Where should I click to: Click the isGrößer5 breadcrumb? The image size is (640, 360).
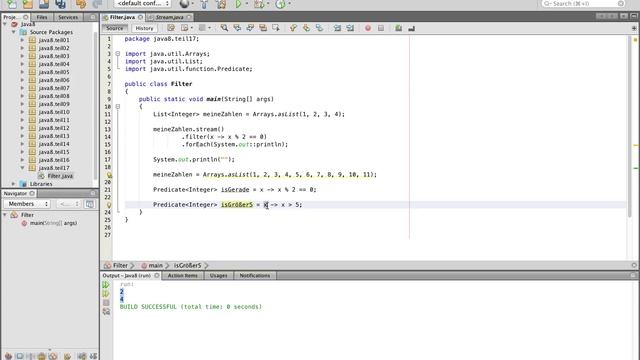187,265
